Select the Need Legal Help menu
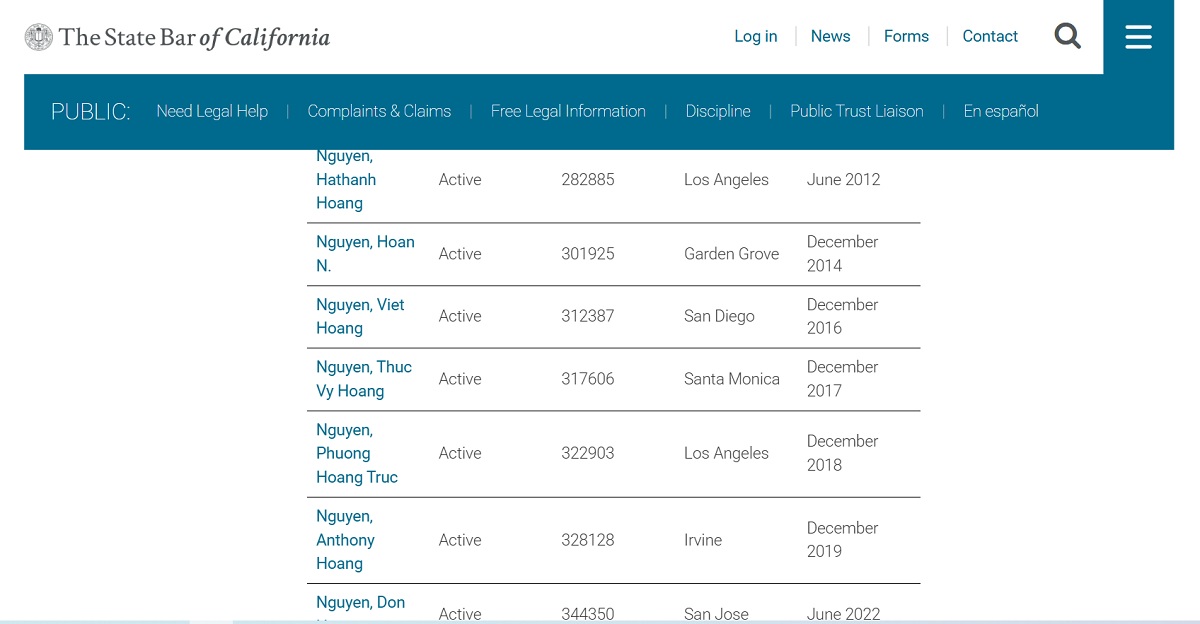The width and height of the screenshot is (1200, 624). (212, 111)
